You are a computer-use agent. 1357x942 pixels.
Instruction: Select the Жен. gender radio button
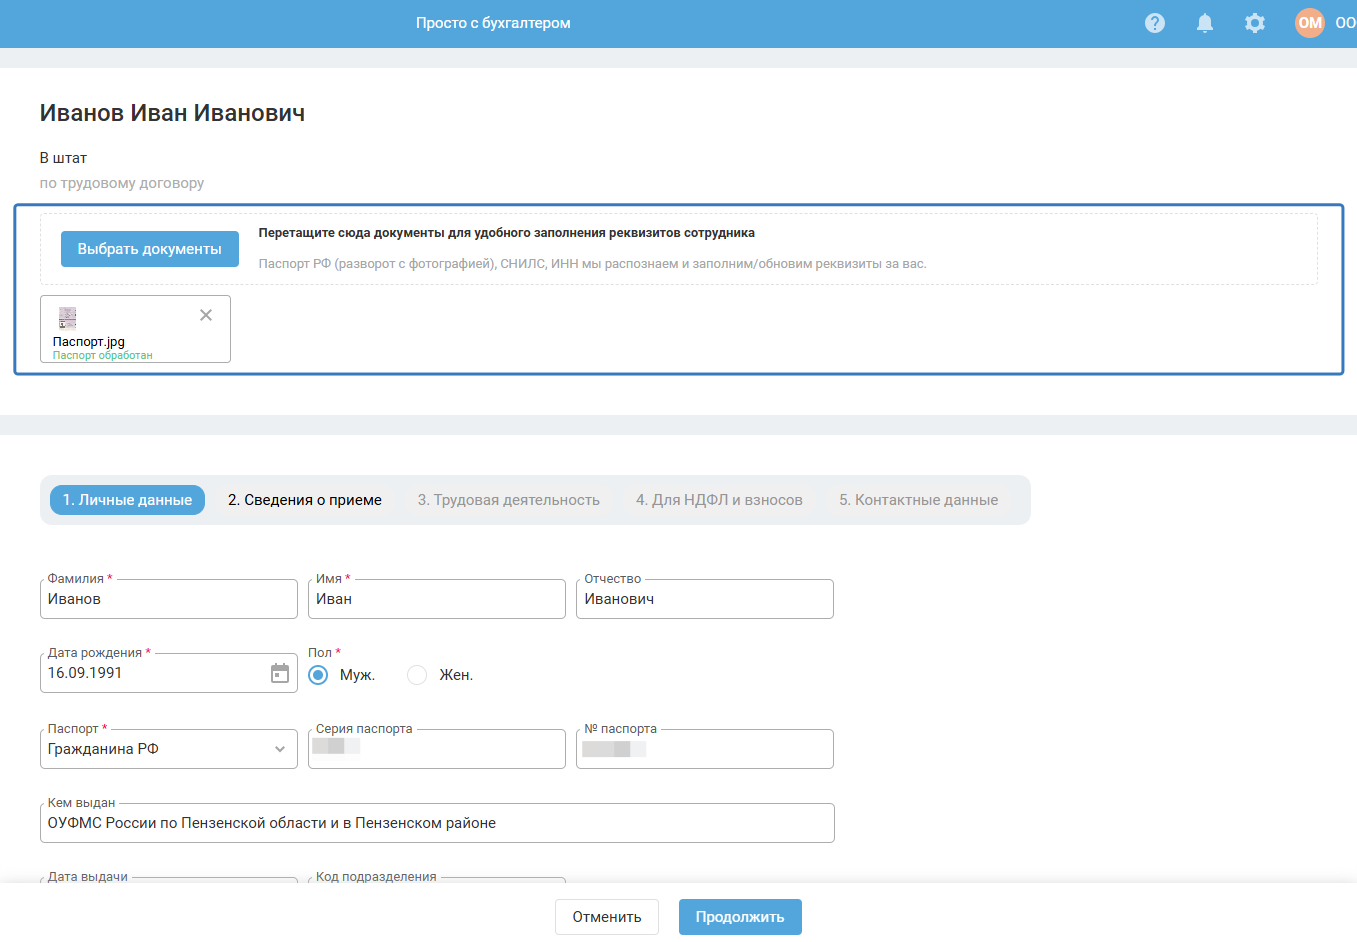[x=417, y=675]
